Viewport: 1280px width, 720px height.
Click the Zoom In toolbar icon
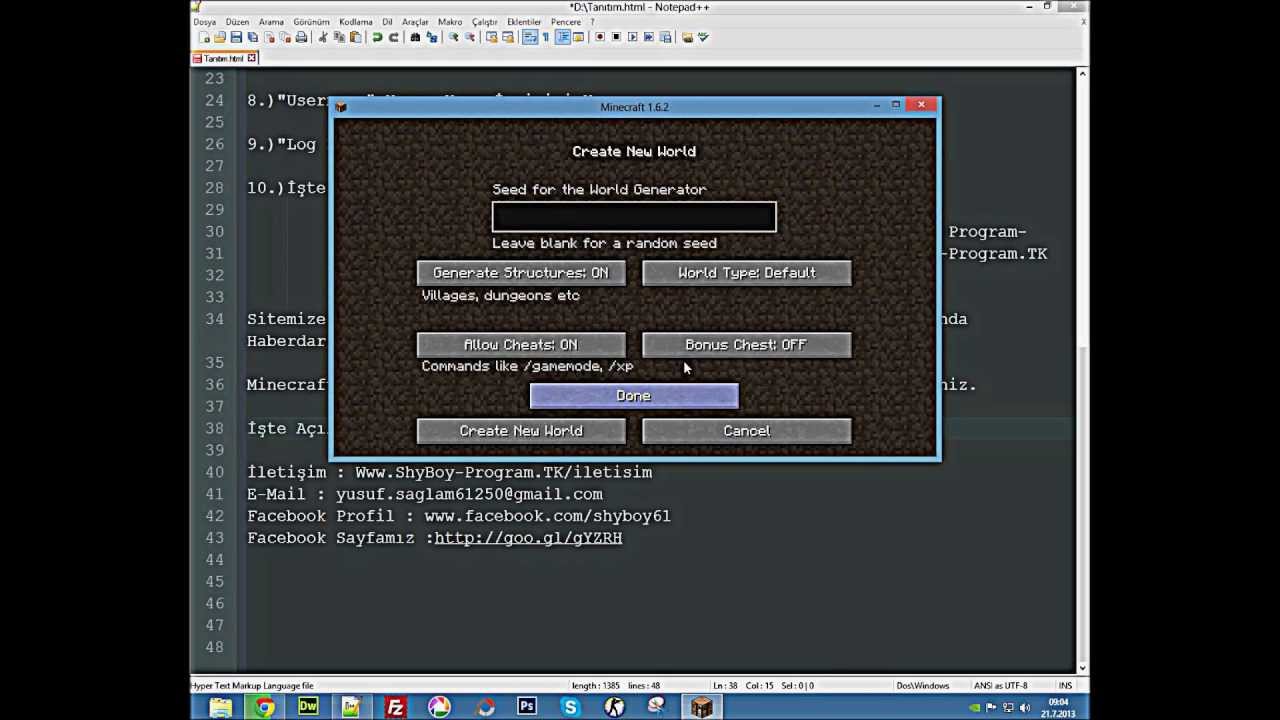(453, 37)
